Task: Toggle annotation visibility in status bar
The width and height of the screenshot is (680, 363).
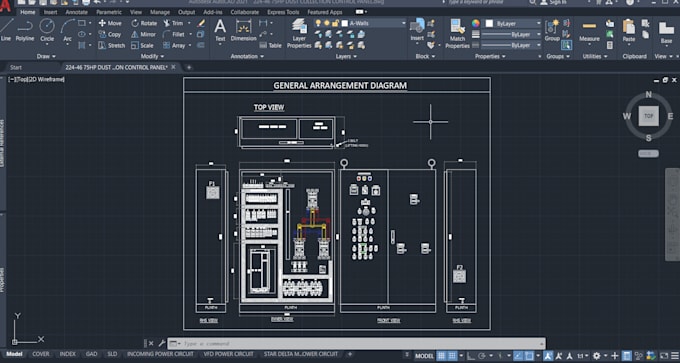Action: (548, 356)
